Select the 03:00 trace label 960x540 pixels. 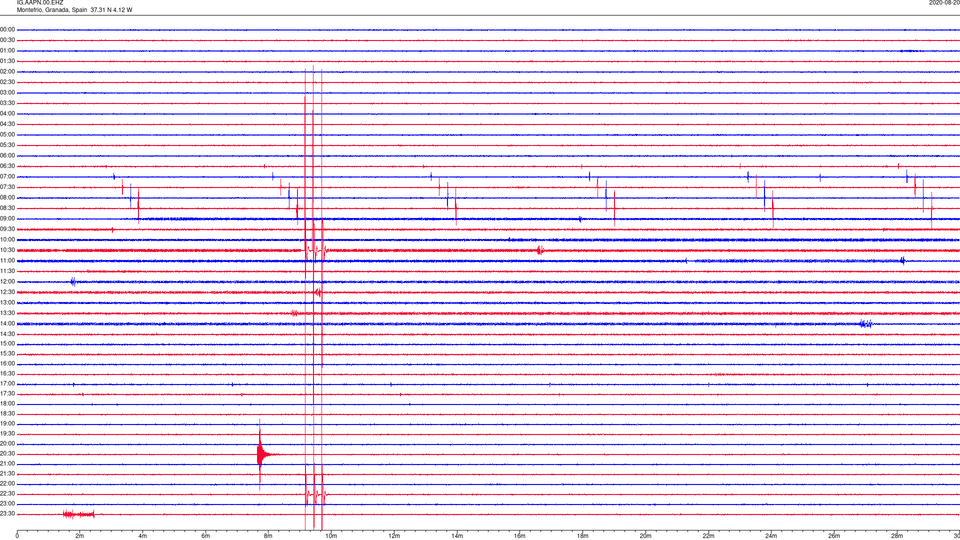coord(7,92)
